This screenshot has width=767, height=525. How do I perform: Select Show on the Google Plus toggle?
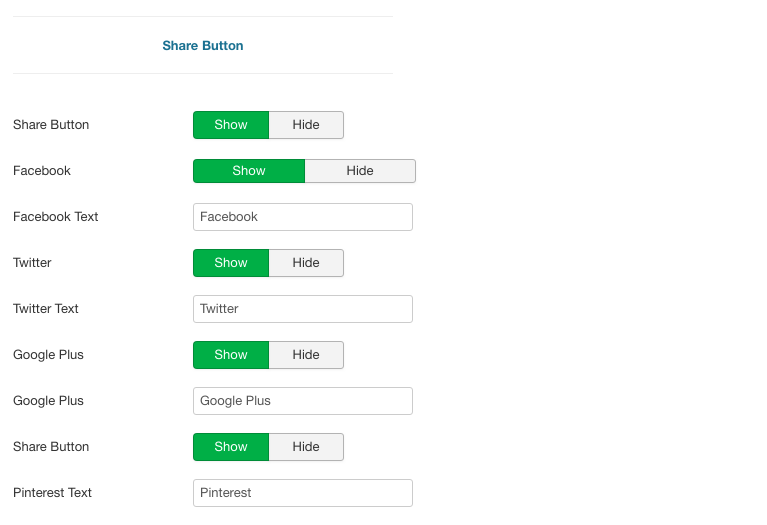pos(231,355)
